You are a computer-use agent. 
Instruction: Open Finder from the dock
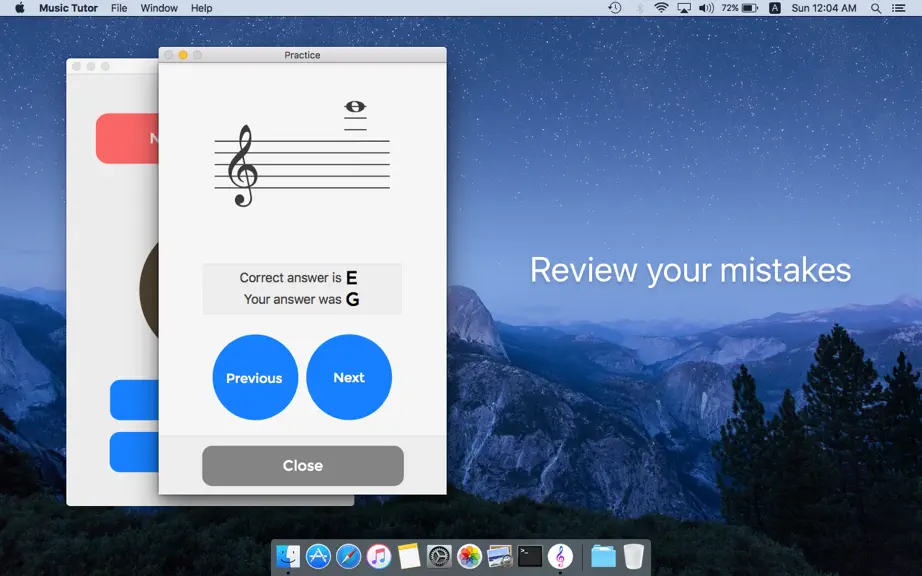coord(288,556)
